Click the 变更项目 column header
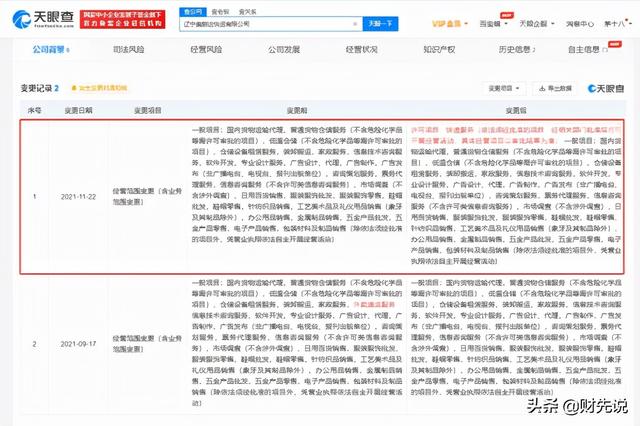Screen dimensions: 640x426 [x=148, y=110]
